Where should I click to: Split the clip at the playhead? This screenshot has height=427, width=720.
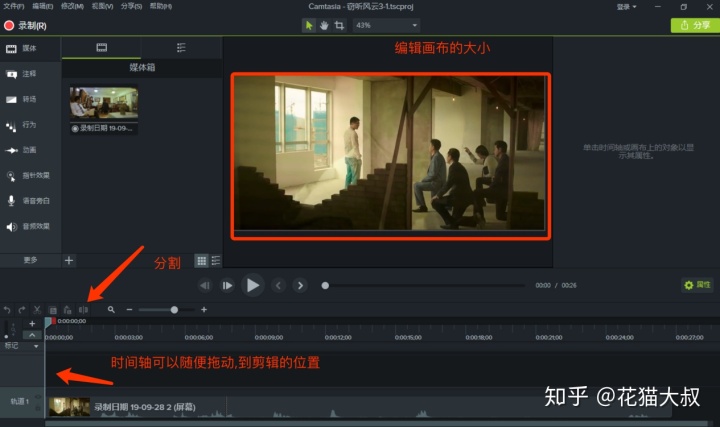83,310
